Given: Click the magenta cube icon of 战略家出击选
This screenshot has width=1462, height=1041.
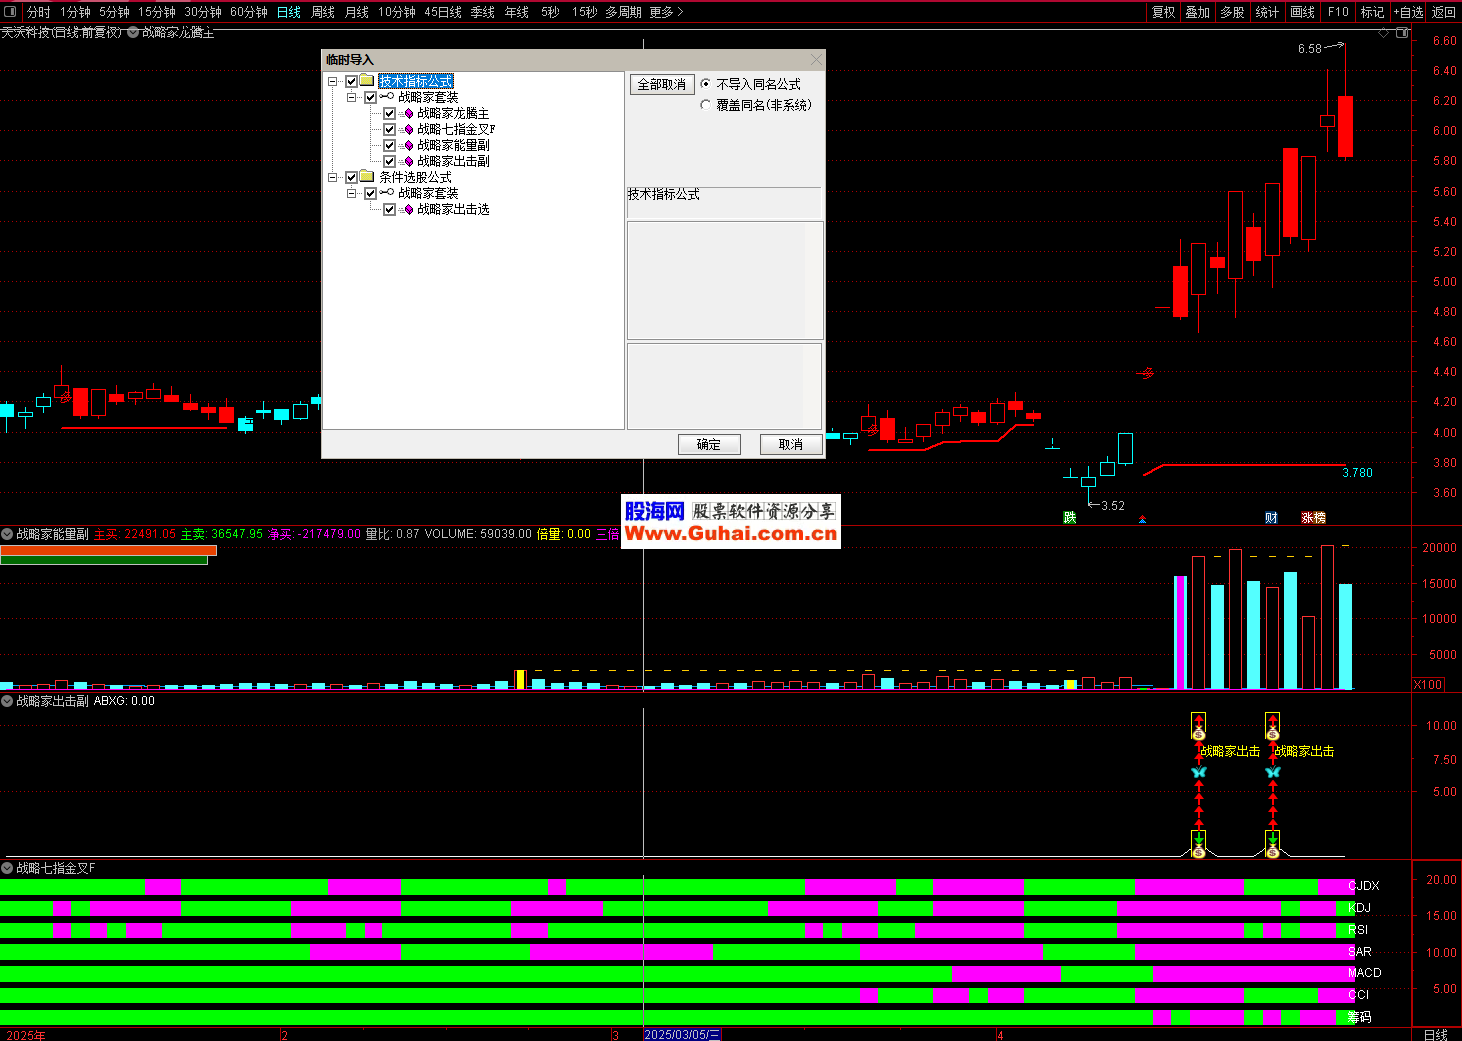Looking at the screenshot, I should (407, 209).
